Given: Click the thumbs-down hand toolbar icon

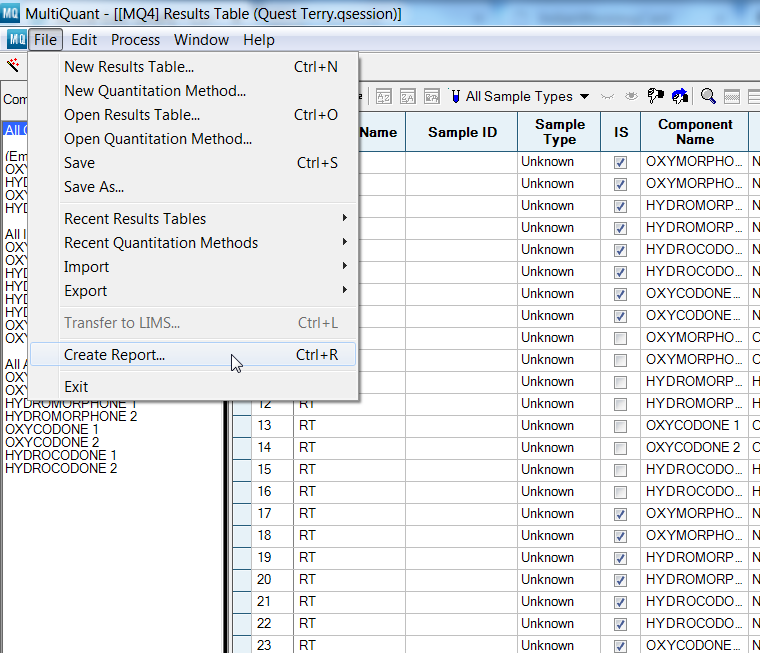Looking at the screenshot, I should (x=655, y=96).
